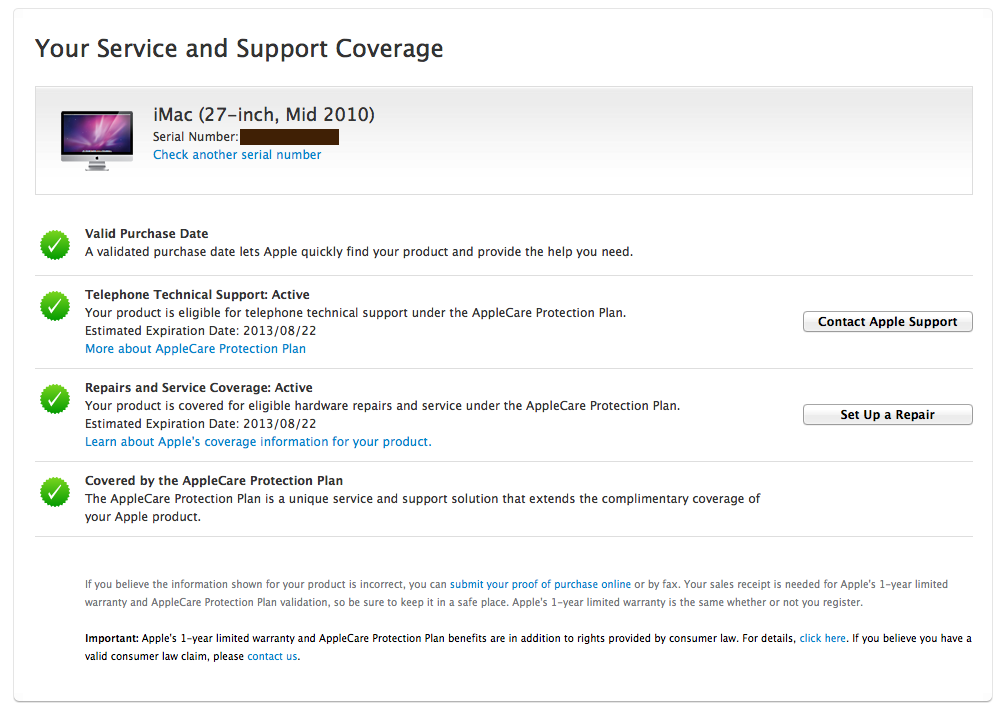1003x707 pixels.
Task: Open More about AppleCare Protection Plan link
Action: (195, 349)
